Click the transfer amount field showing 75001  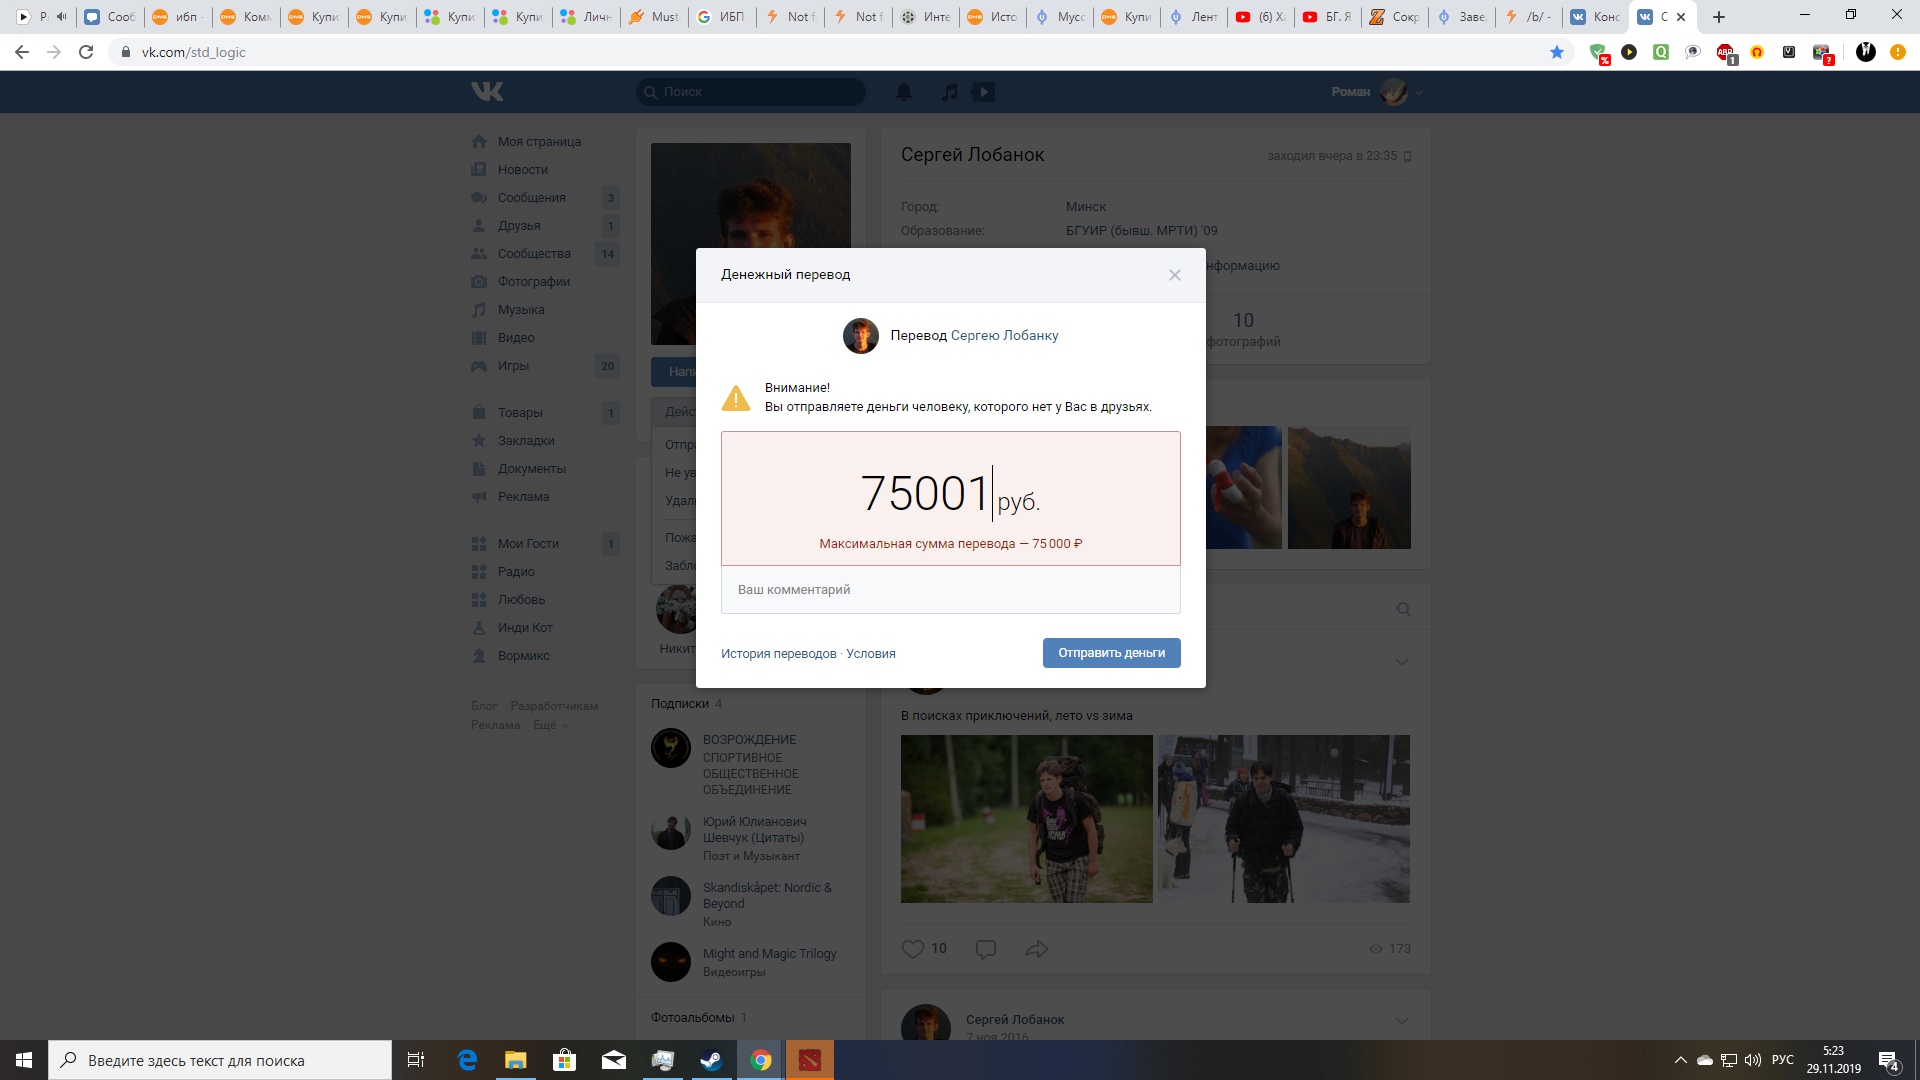(950, 498)
